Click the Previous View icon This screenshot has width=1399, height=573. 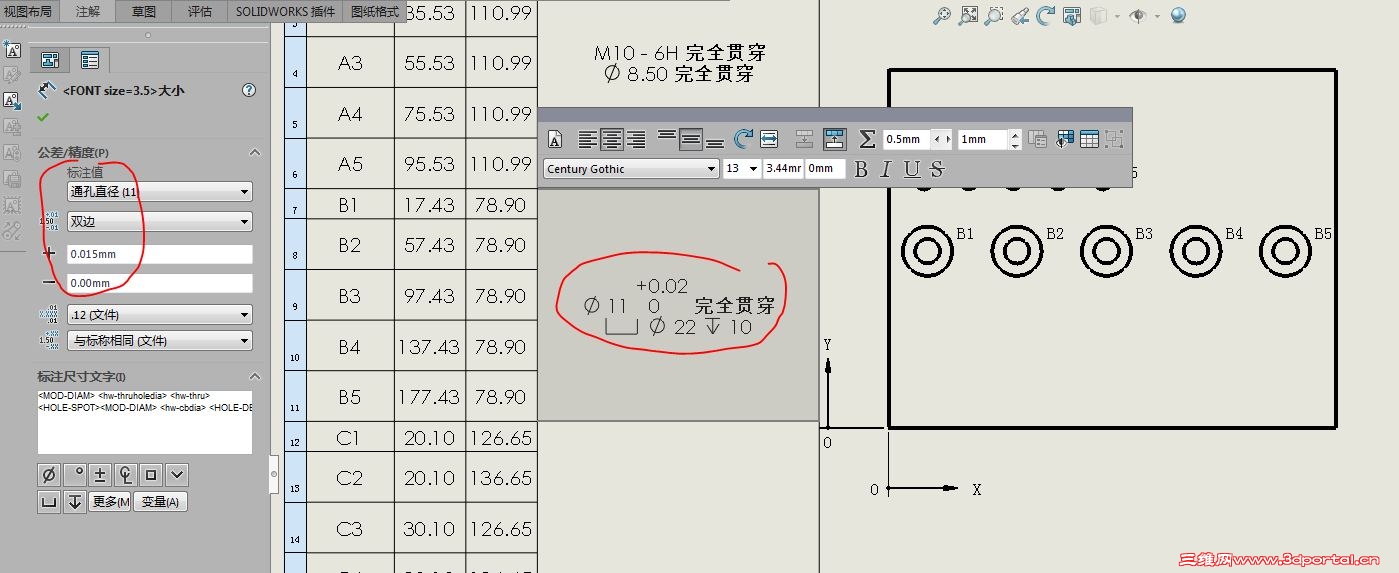pyautogui.click(x=1020, y=15)
